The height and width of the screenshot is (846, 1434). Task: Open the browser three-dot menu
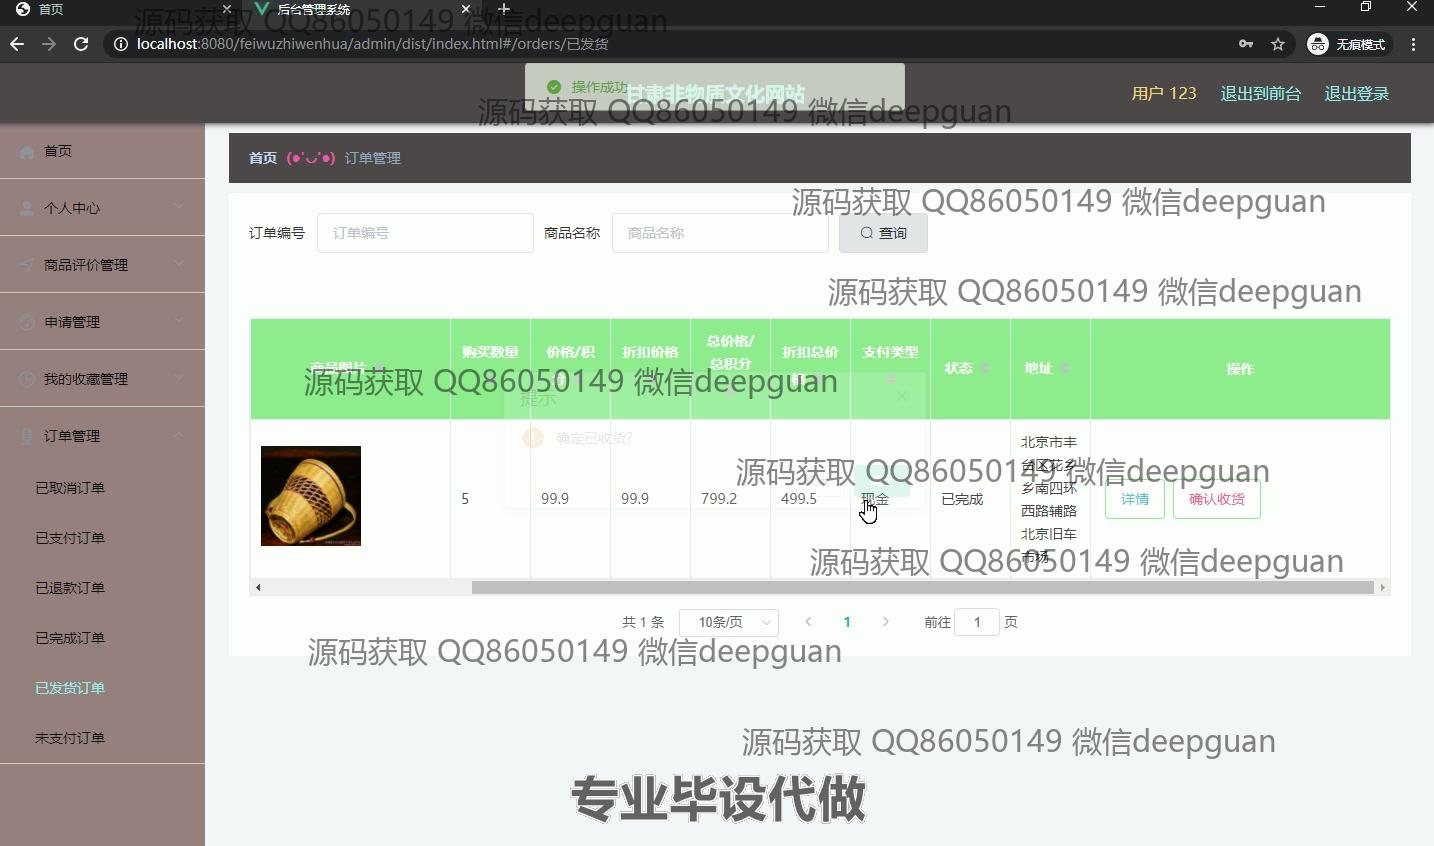coord(1413,44)
